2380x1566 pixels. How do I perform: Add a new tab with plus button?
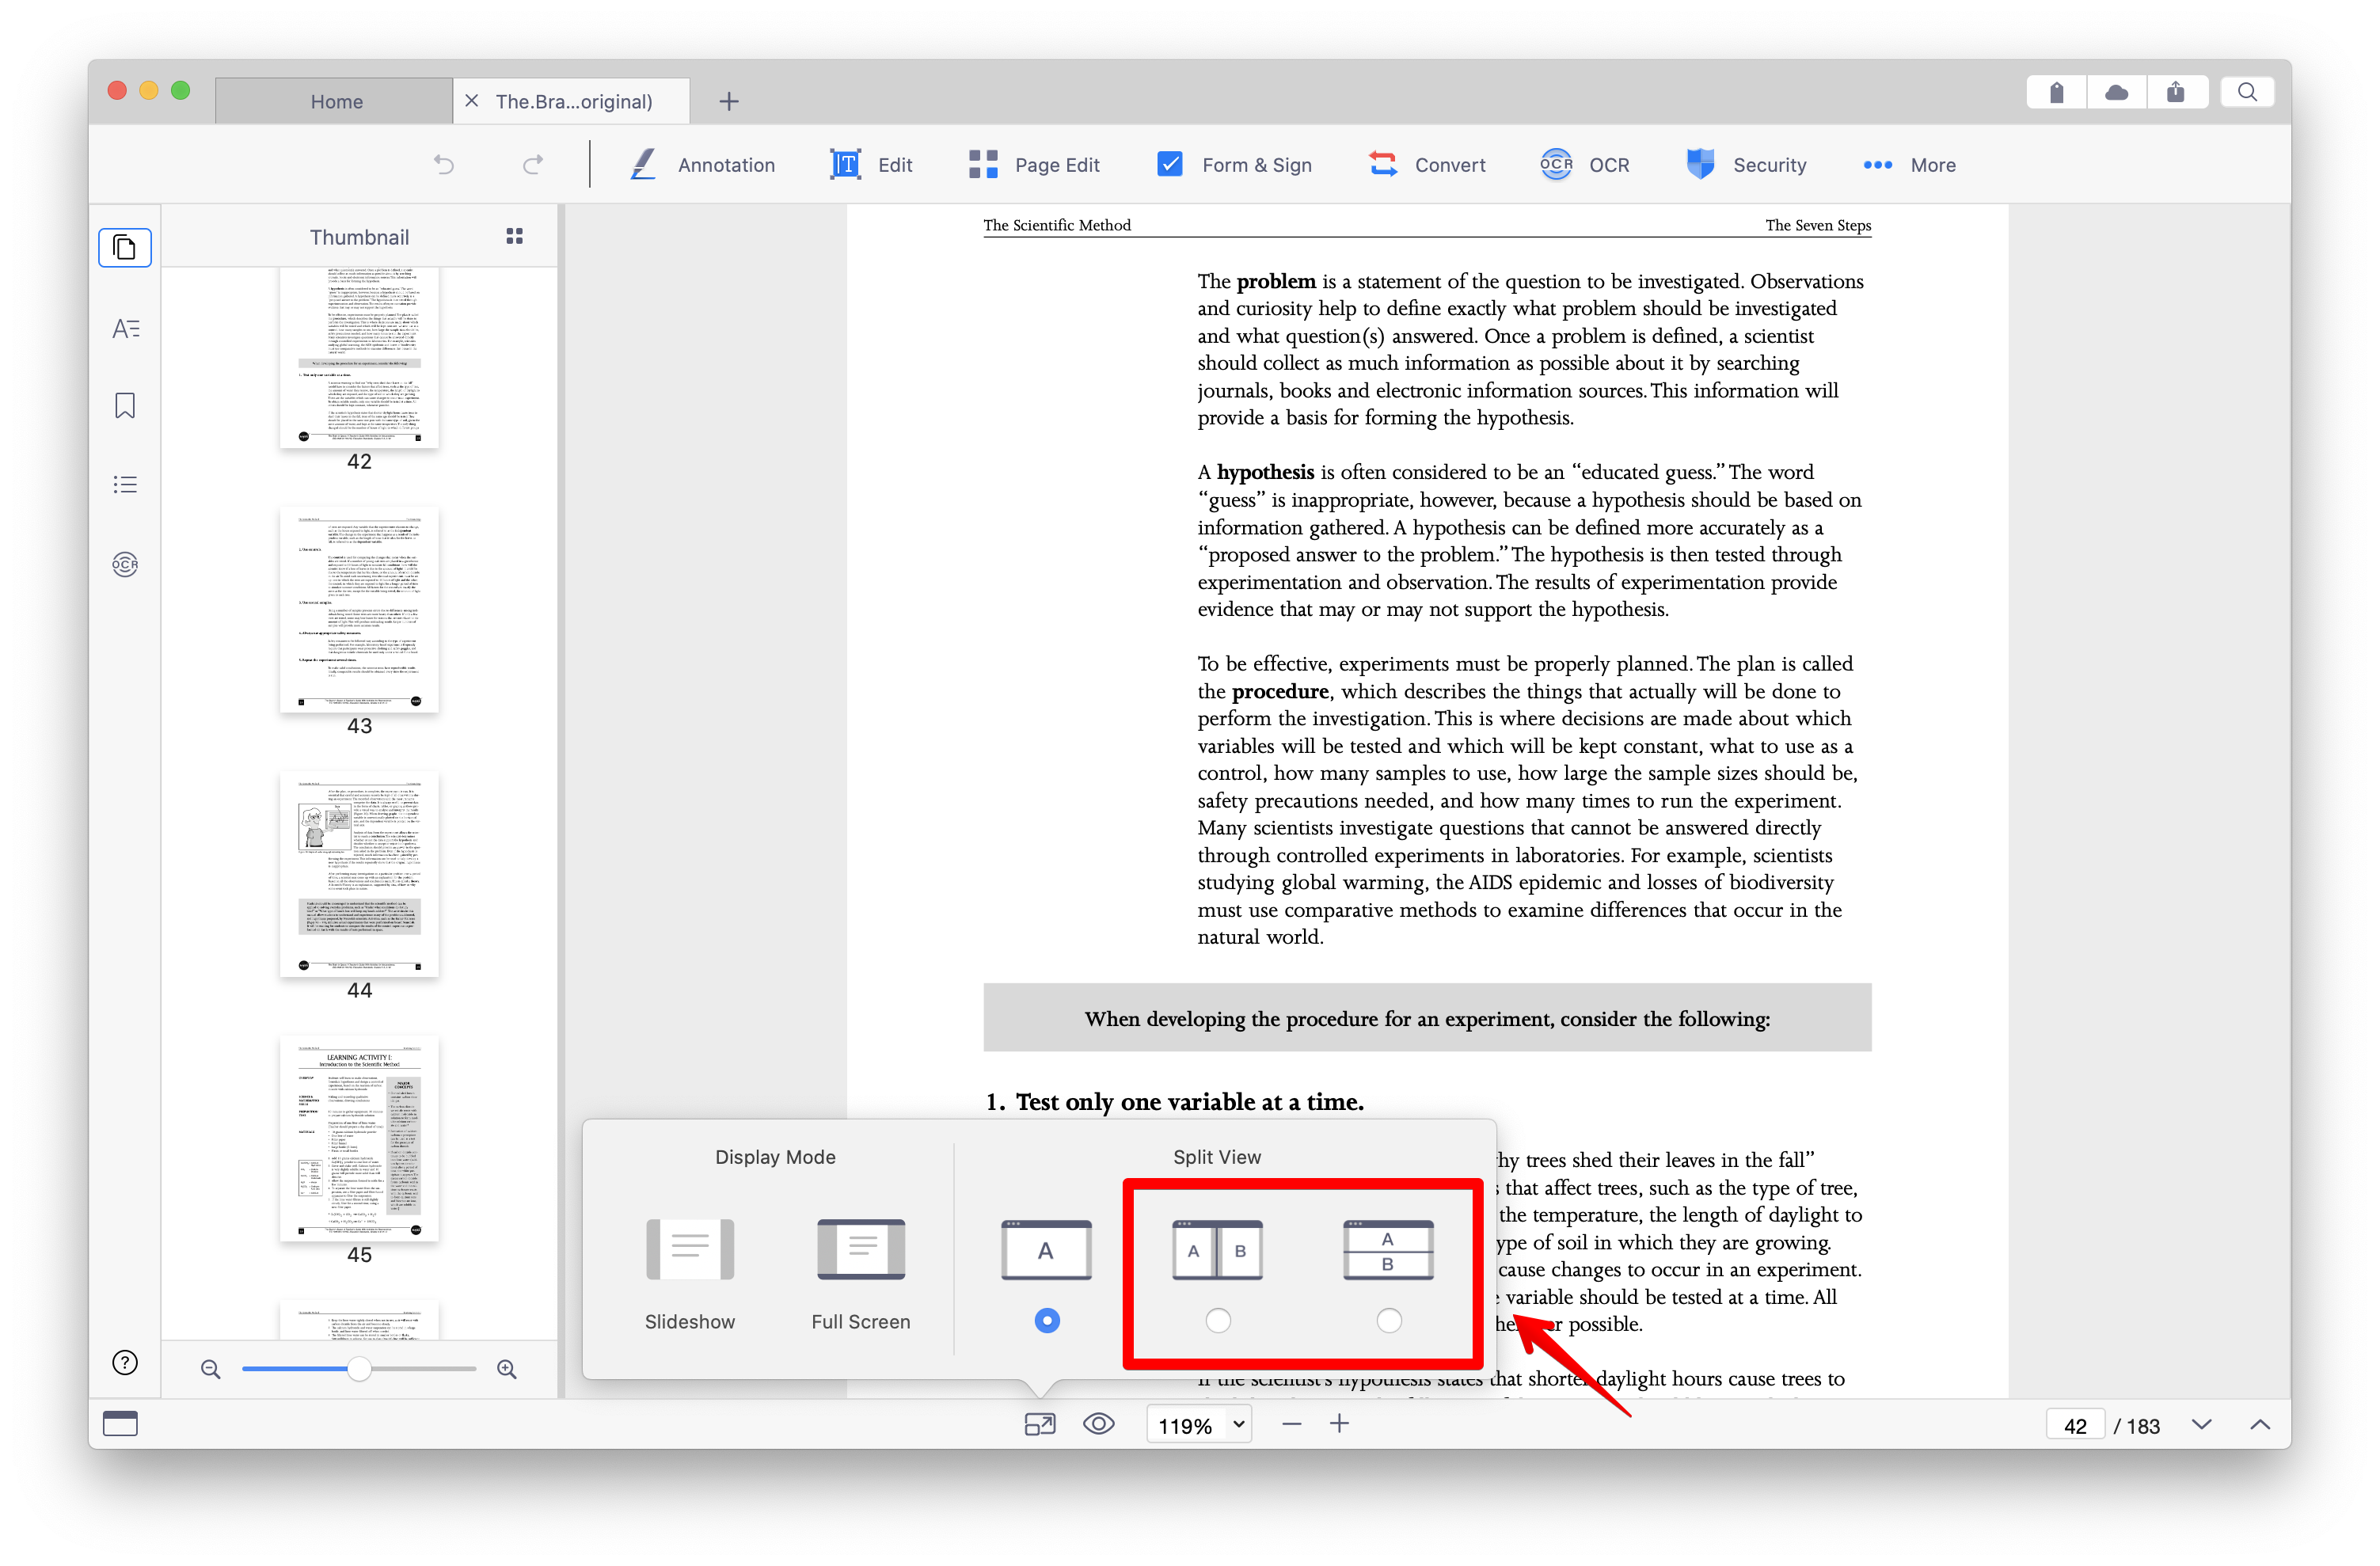tap(729, 101)
